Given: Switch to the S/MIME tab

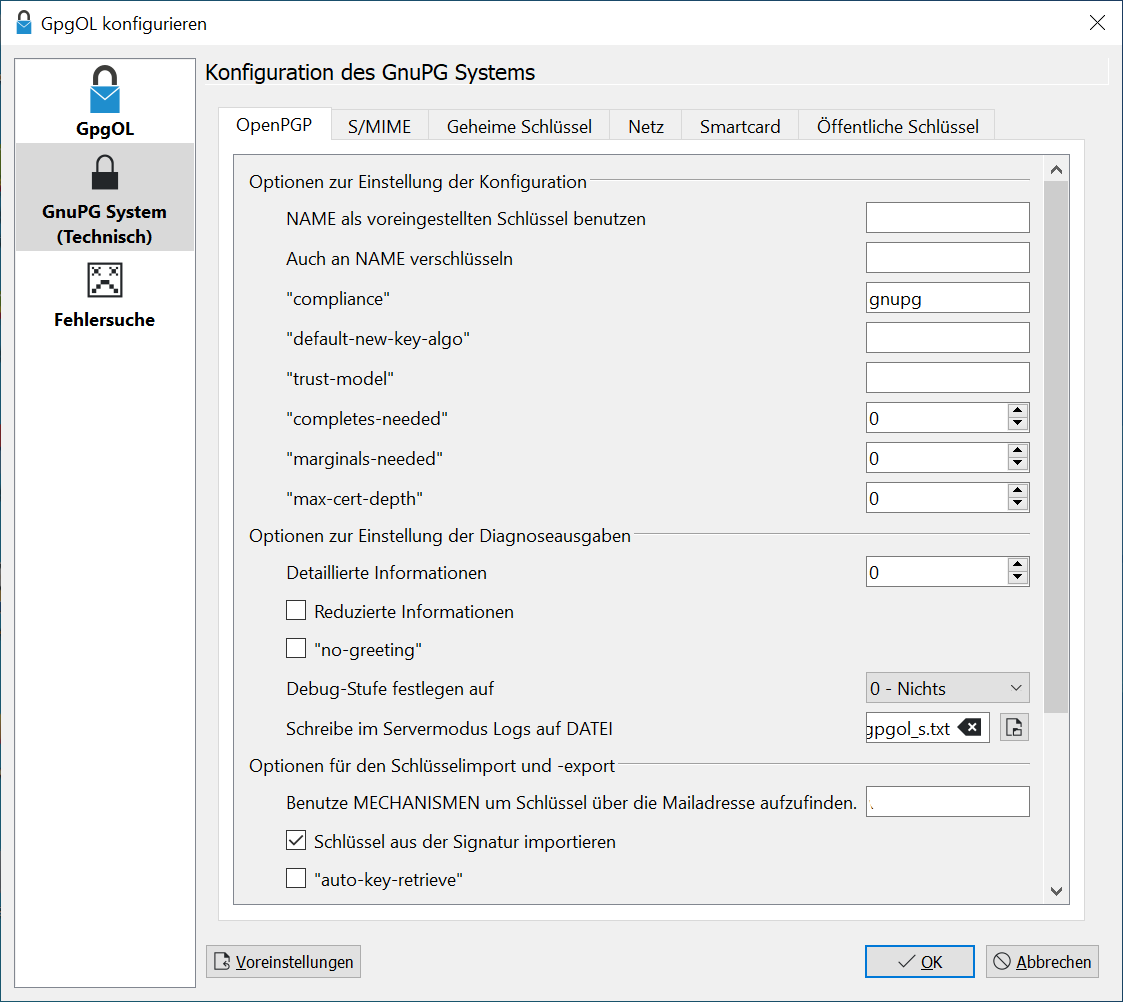Looking at the screenshot, I should 379,127.
